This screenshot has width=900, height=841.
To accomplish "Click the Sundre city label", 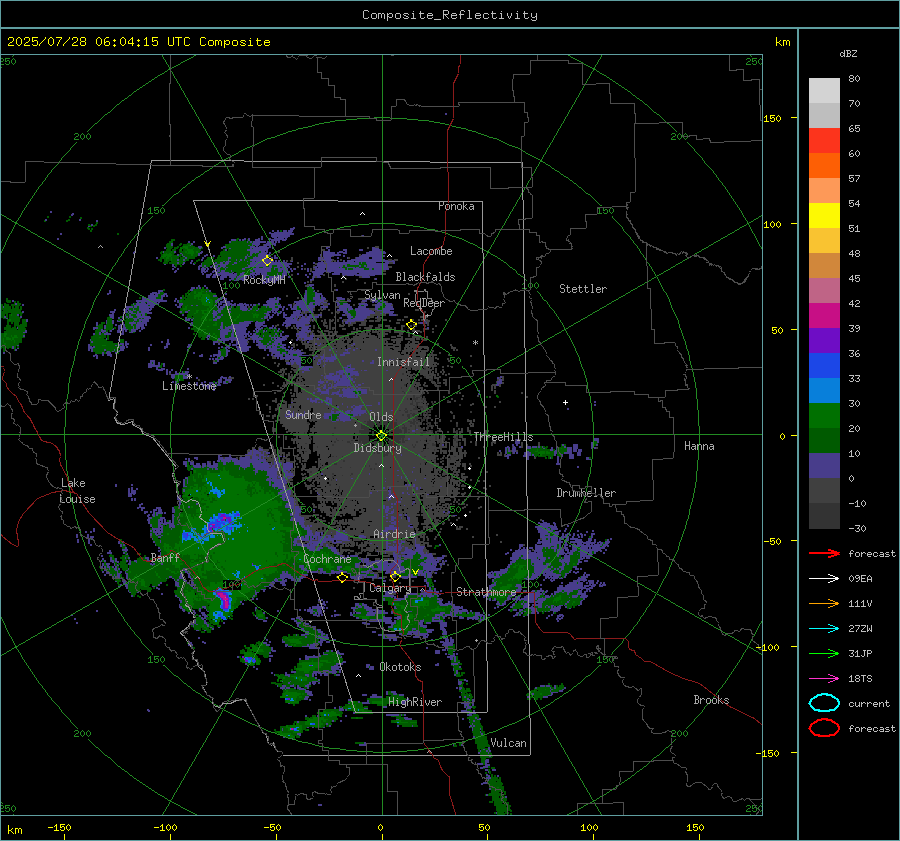I will pyautogui.click(x=303, y=414).
